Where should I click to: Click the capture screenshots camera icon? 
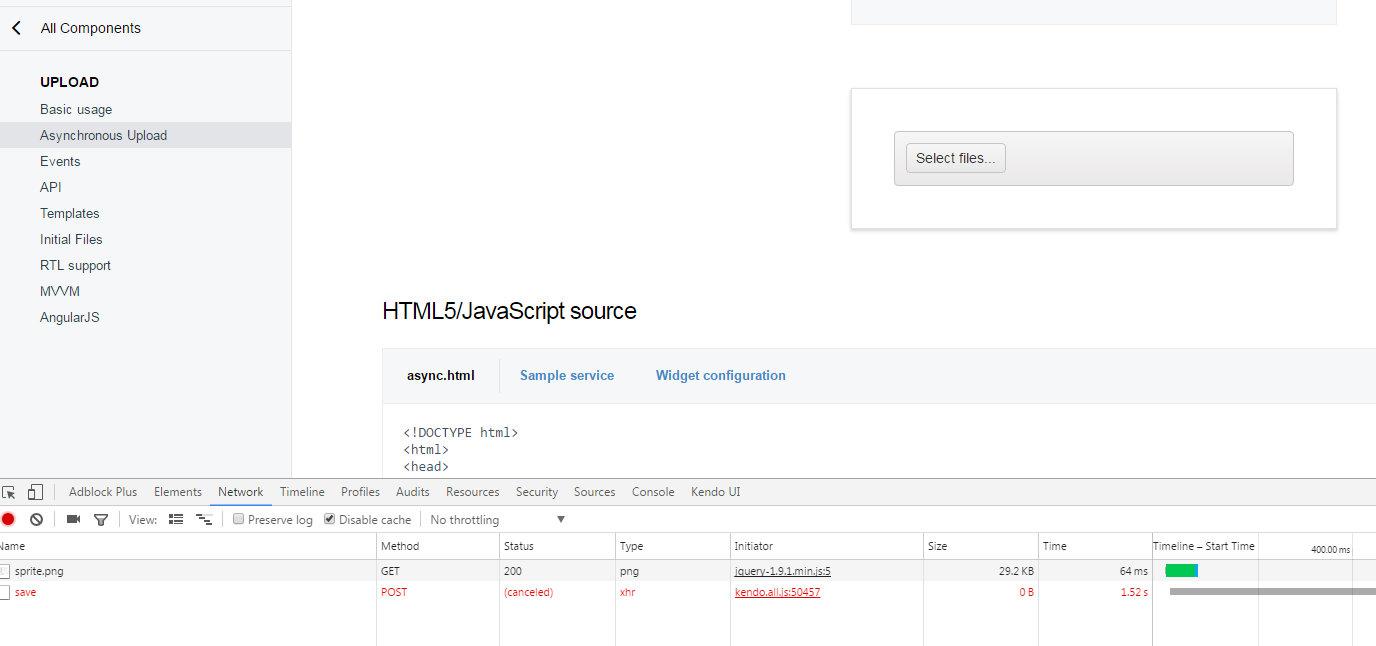(x=73, y=519)
